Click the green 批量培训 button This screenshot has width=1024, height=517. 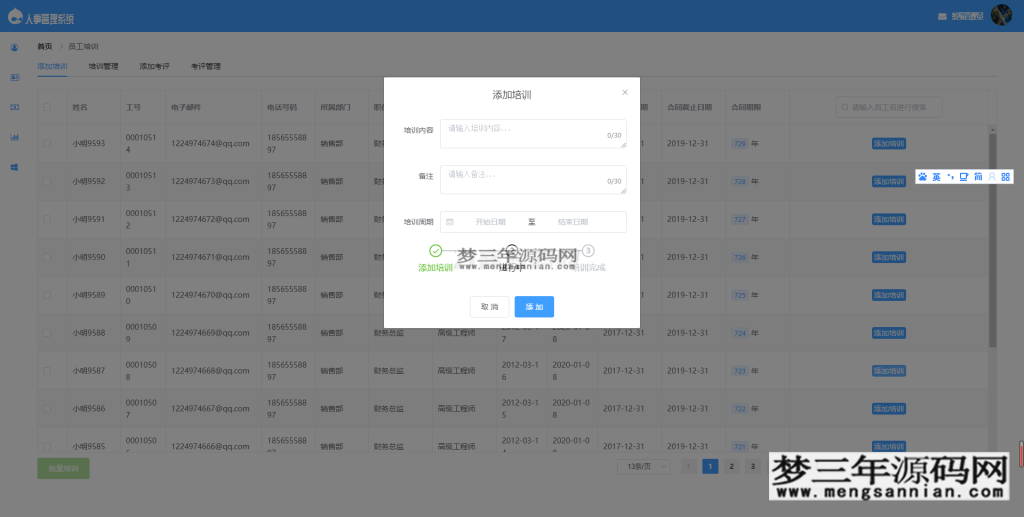(x=63, y=469)
